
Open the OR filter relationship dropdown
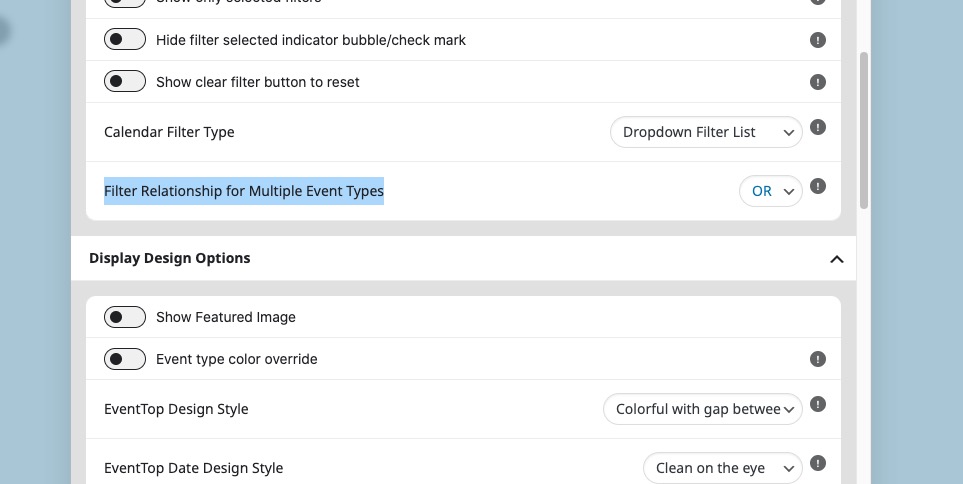tap(771, 191)
